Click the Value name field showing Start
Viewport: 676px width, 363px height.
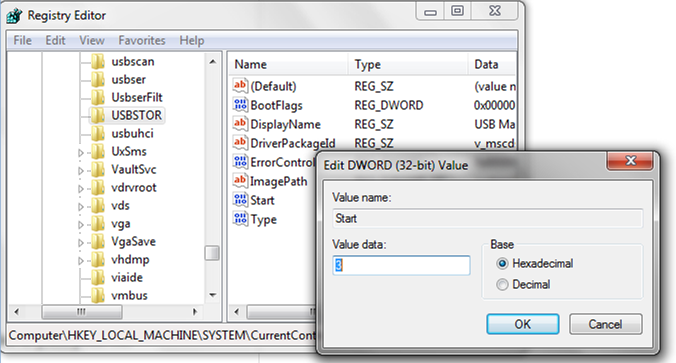[x=488, y=219]
